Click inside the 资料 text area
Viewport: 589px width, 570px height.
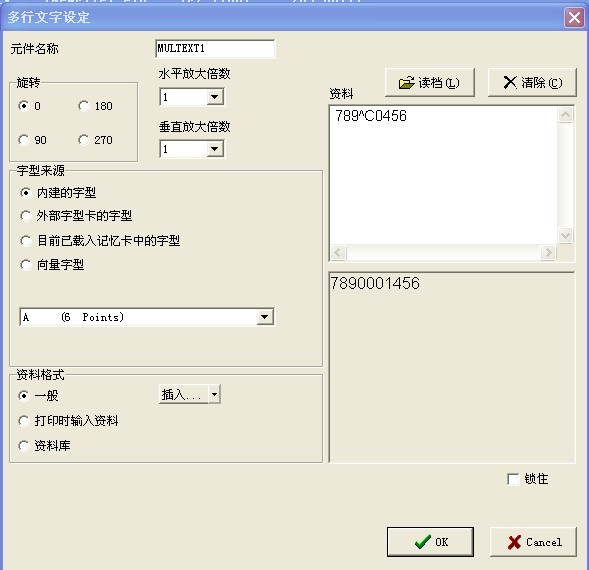[x=443, y=175]
